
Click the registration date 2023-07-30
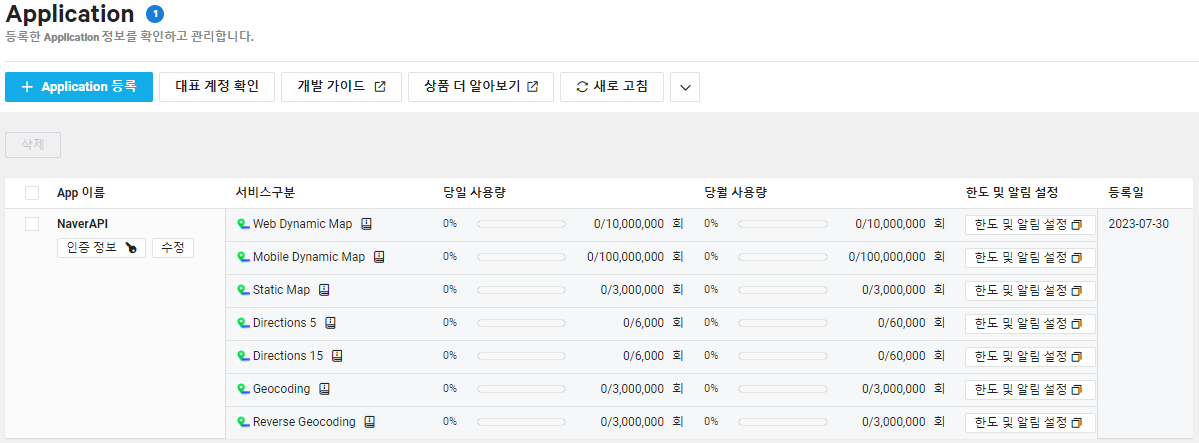coord(1139,224)
